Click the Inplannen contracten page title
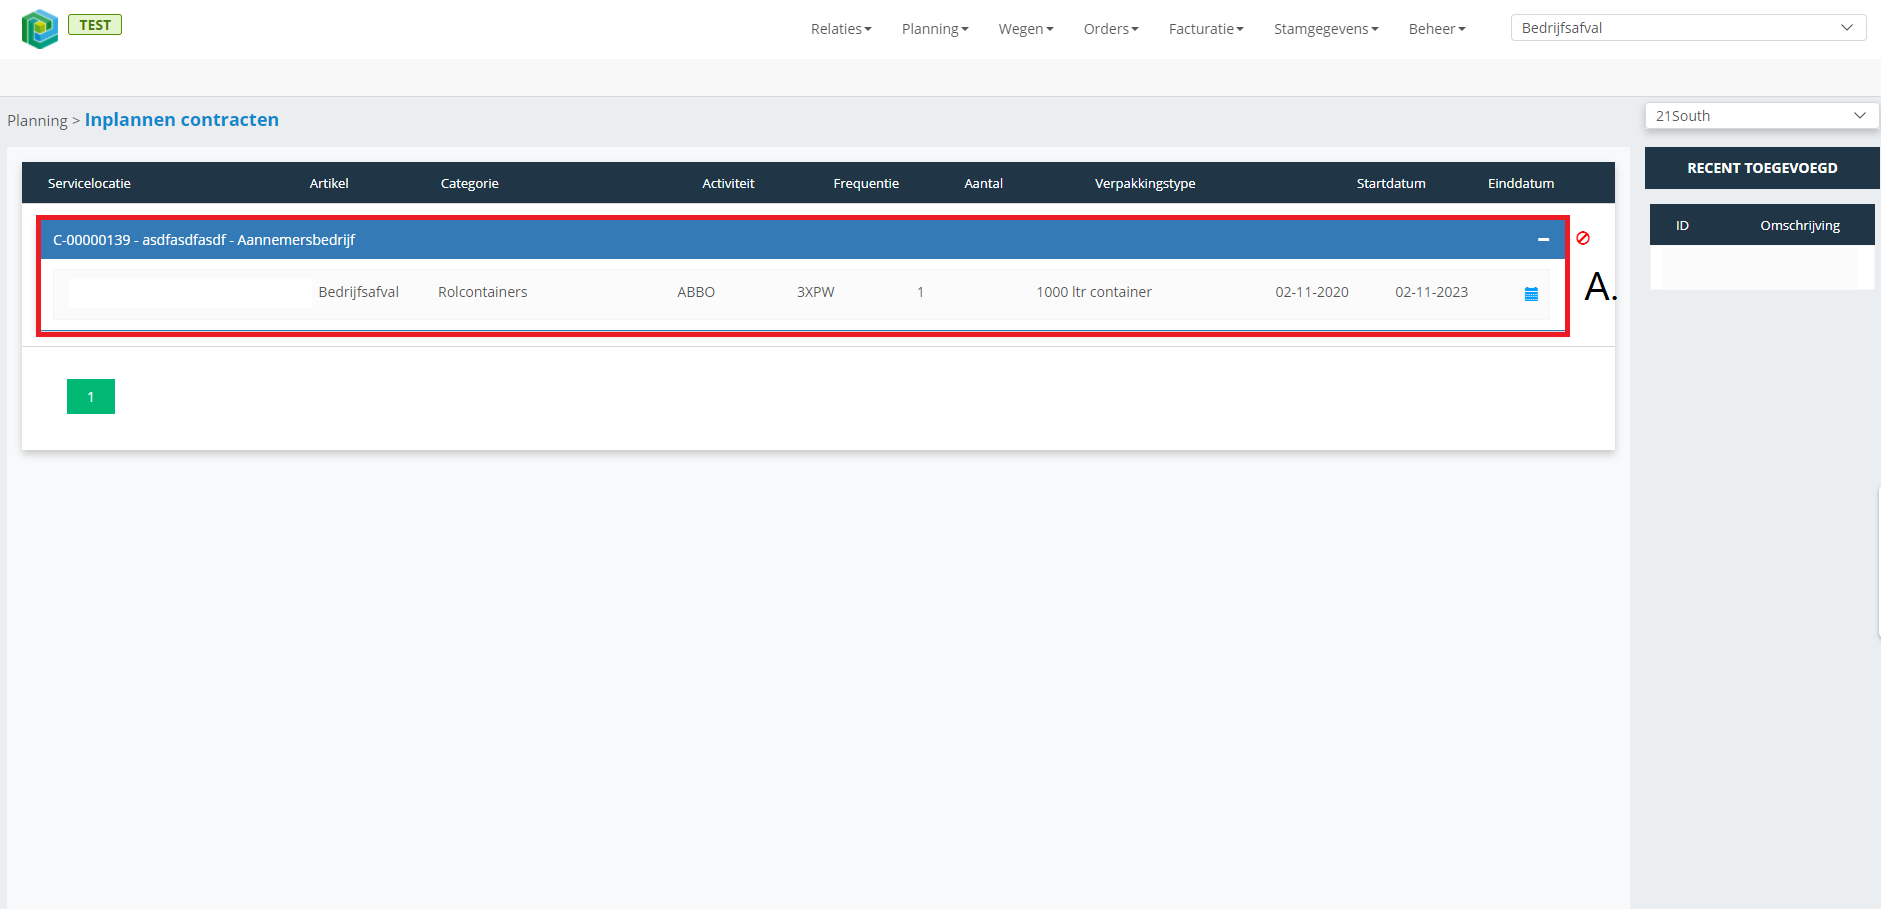Image resolution: width=1881 pixels, height=909 pixels. 182,120
